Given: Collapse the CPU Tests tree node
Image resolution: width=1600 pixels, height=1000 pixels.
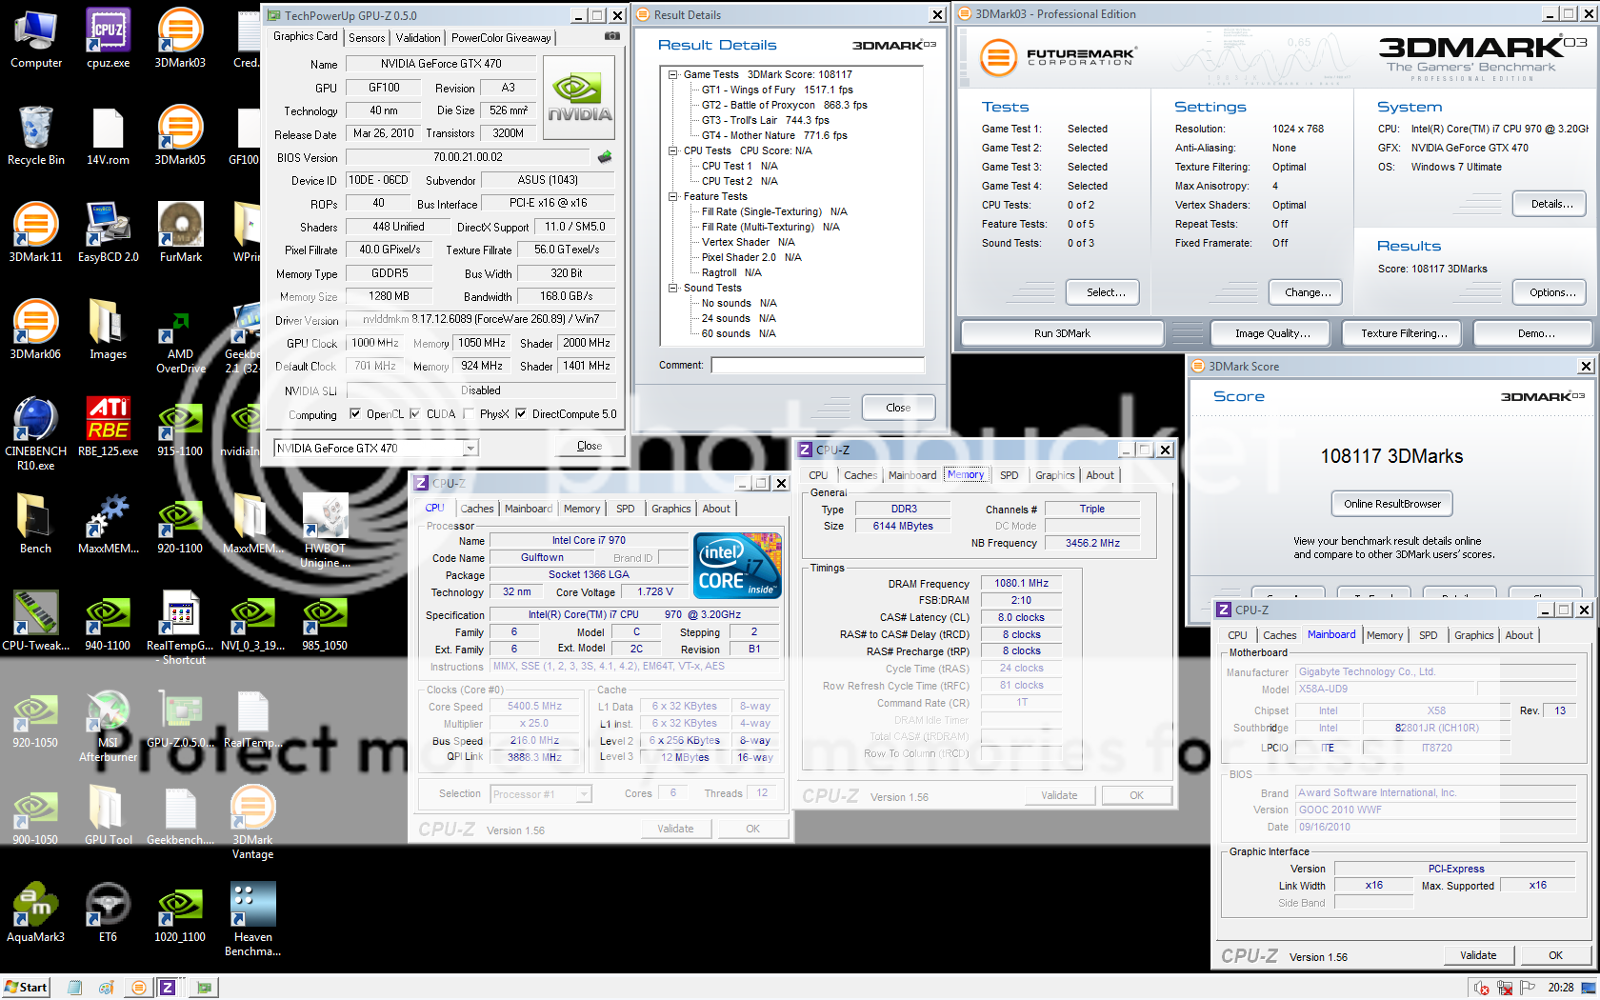Looking at the screenshot, I should pyautogui.click(x=673, y=151).
